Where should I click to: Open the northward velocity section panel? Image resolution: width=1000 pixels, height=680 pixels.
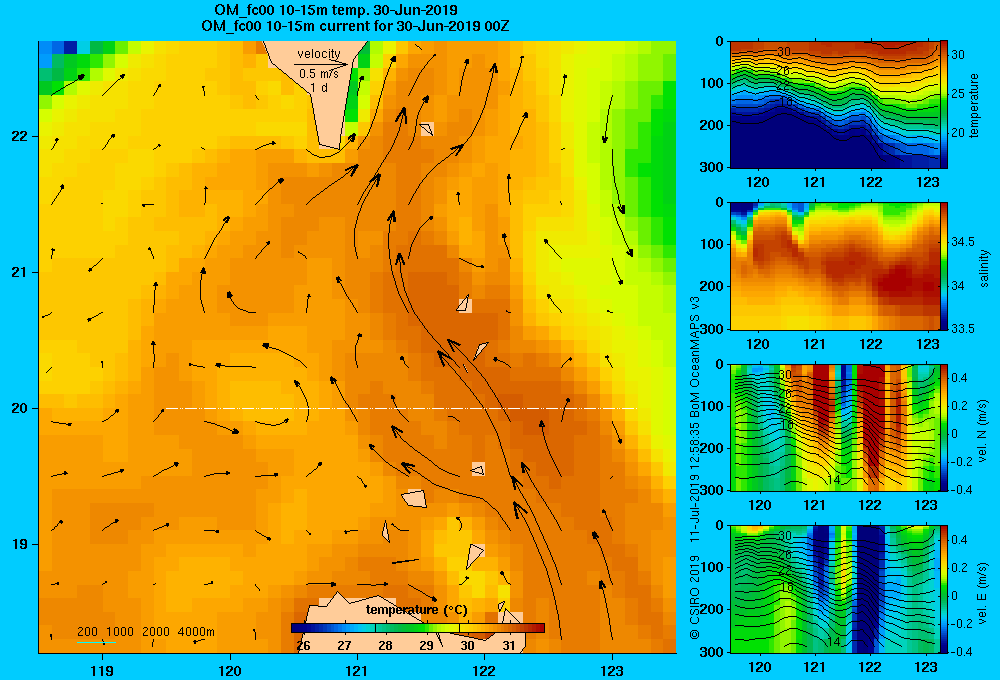click(x=834, y=427)
